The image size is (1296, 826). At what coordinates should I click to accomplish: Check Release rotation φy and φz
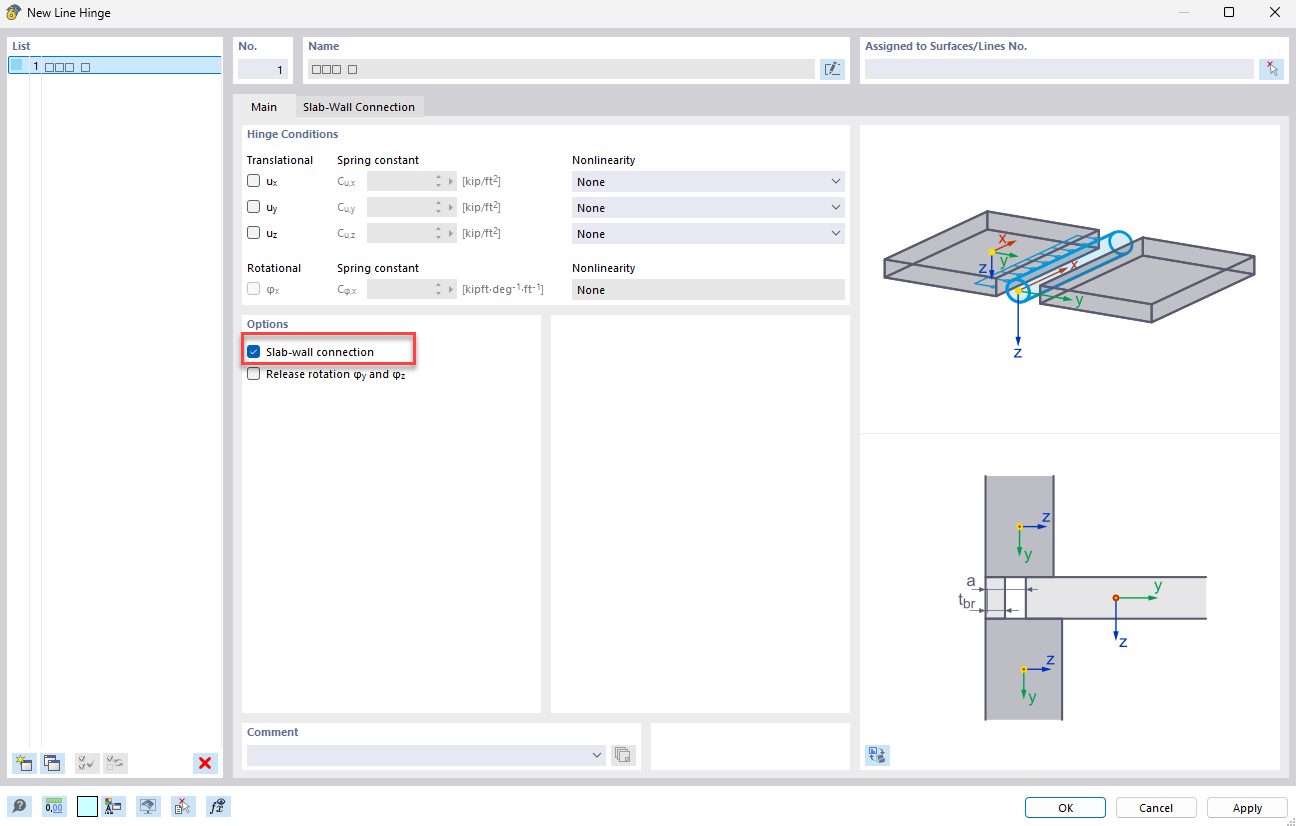tap(253, 374)
